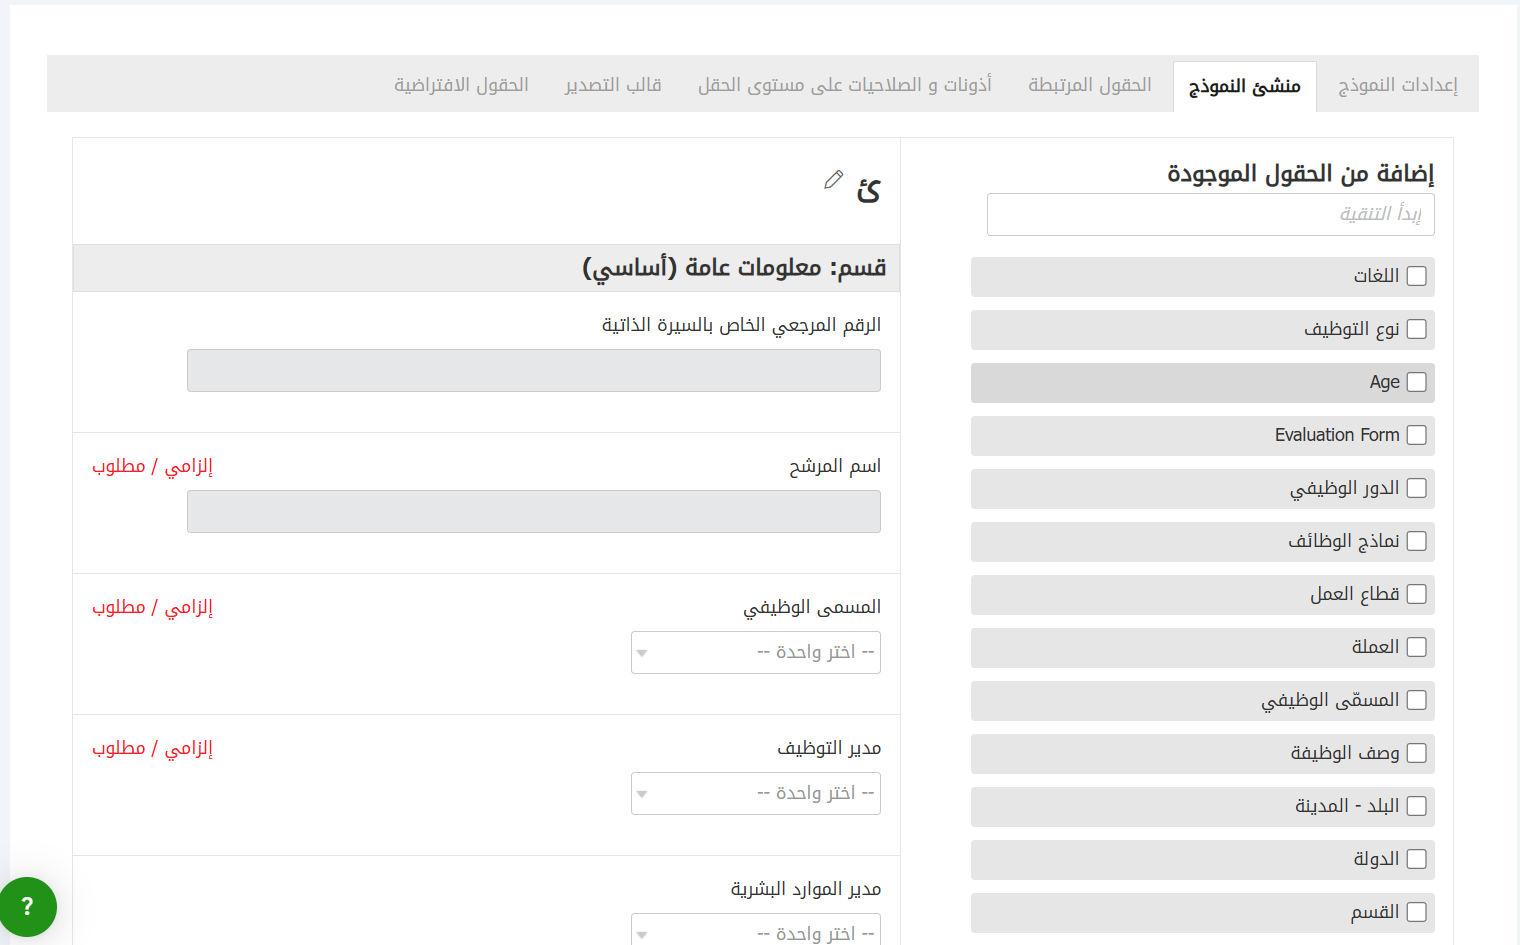Screen dimensions: 1520x945
Task: Expand the مدير التوظيف dropdown
Action: click(x=756, y=794)
